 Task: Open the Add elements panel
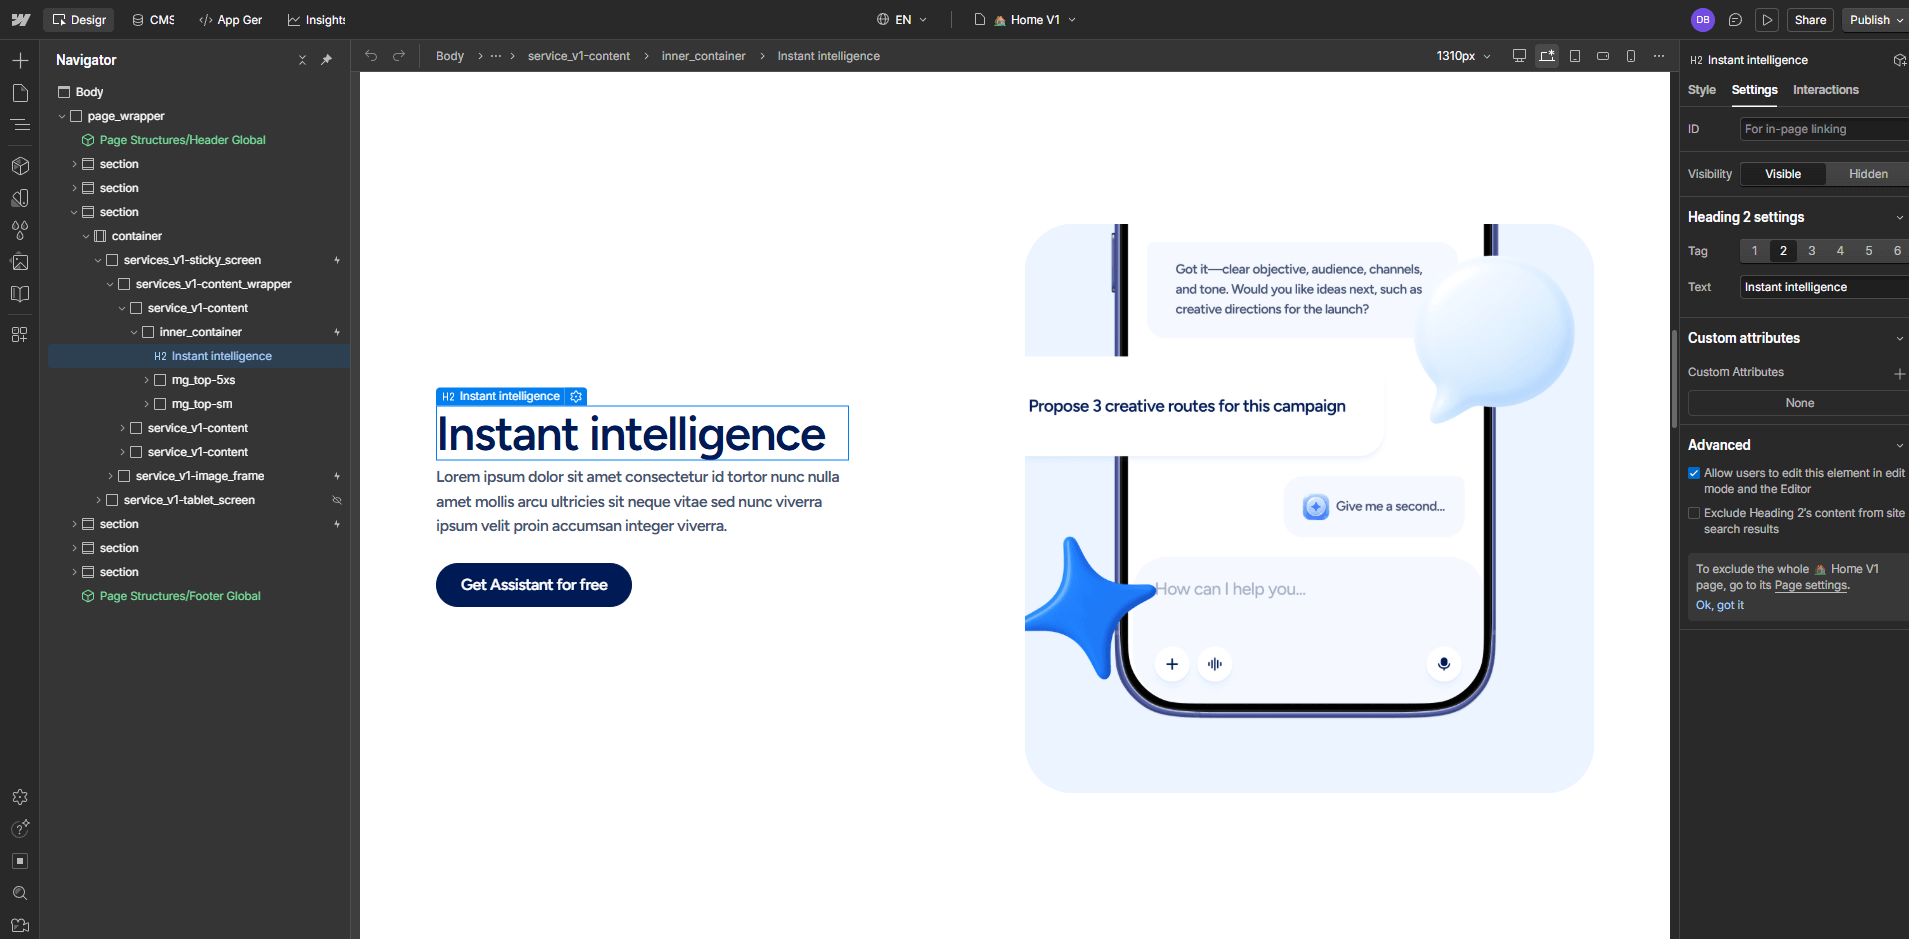[x=20, y=61]
